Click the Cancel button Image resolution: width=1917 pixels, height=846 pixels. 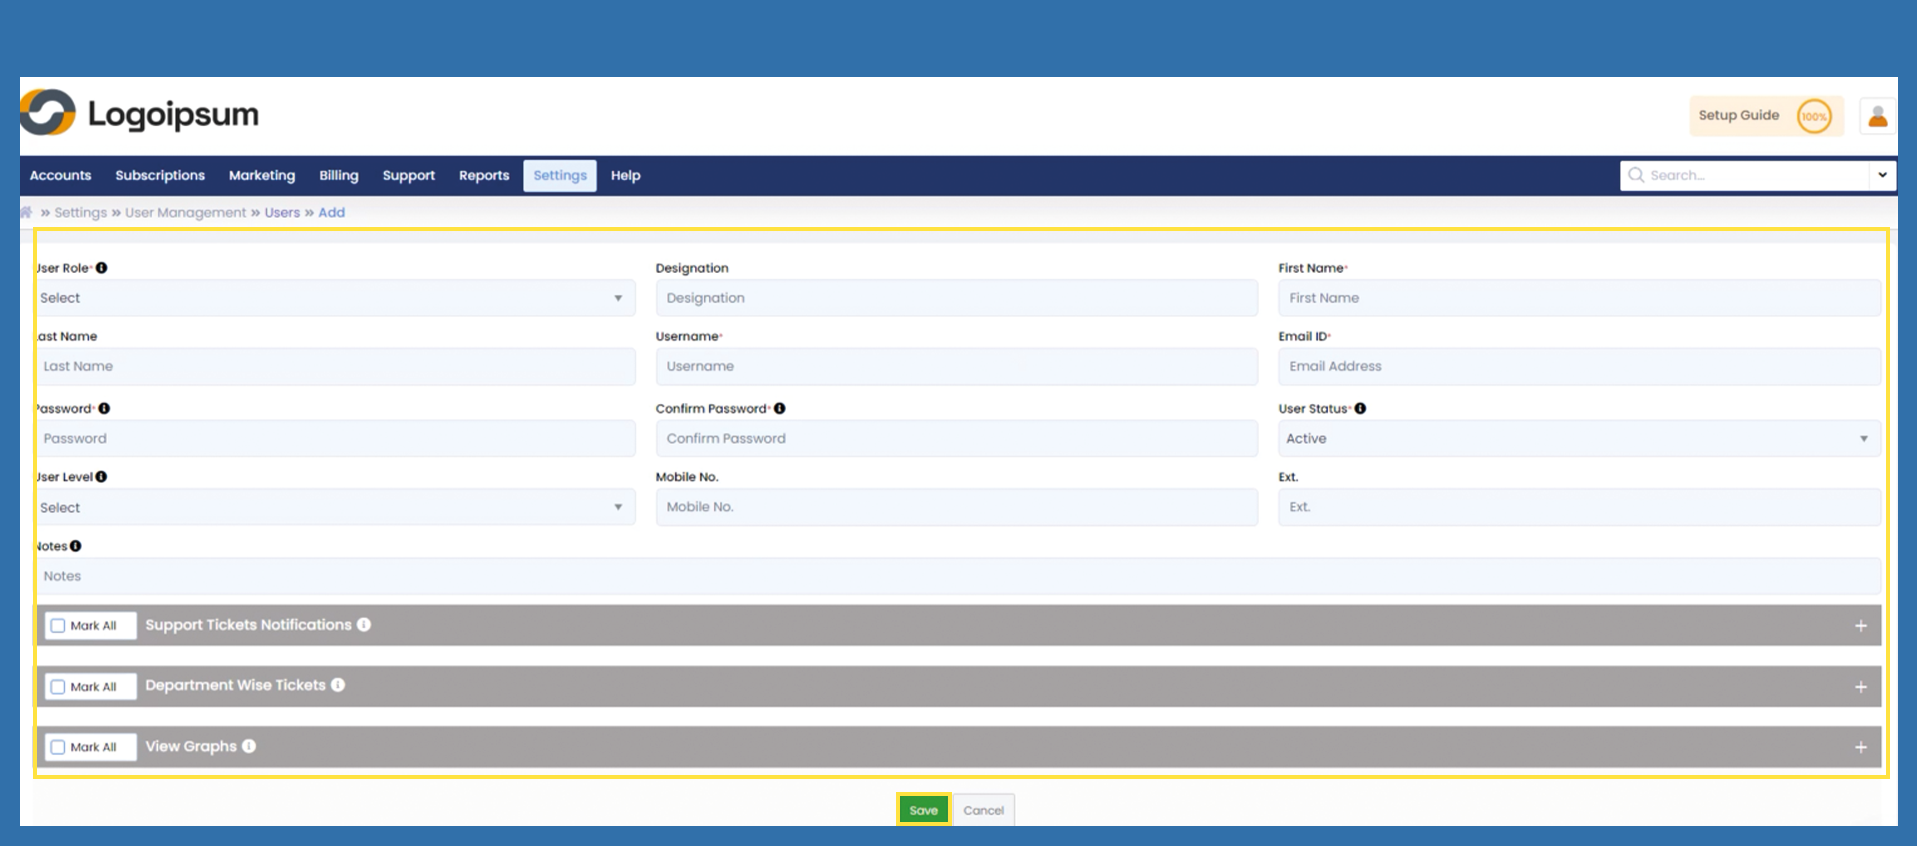[983, 810]
